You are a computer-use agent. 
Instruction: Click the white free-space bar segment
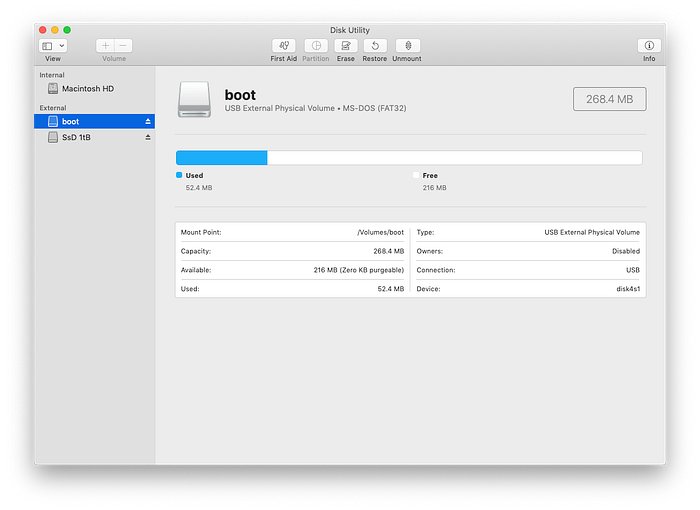pos(454,158)
